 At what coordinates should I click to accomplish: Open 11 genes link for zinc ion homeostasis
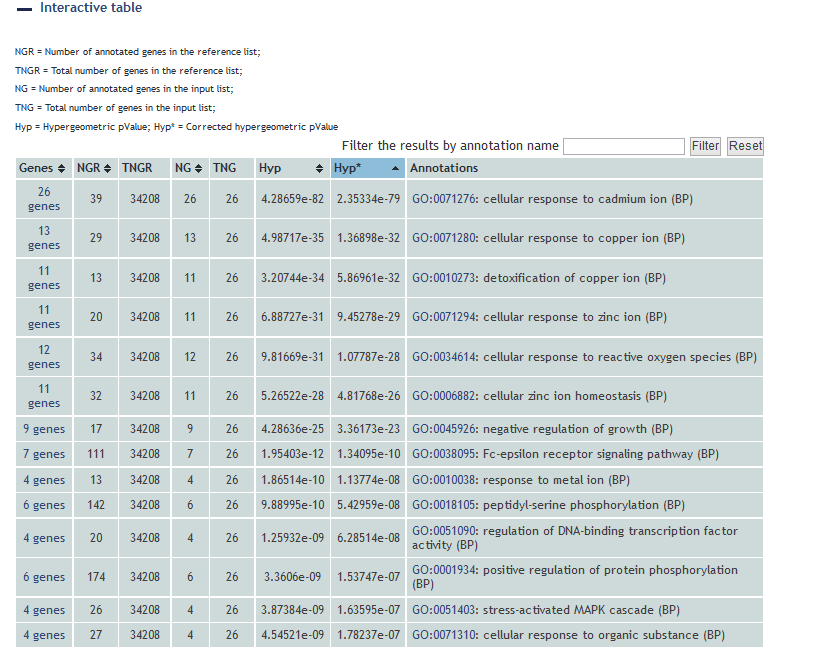tap(44, 396)
